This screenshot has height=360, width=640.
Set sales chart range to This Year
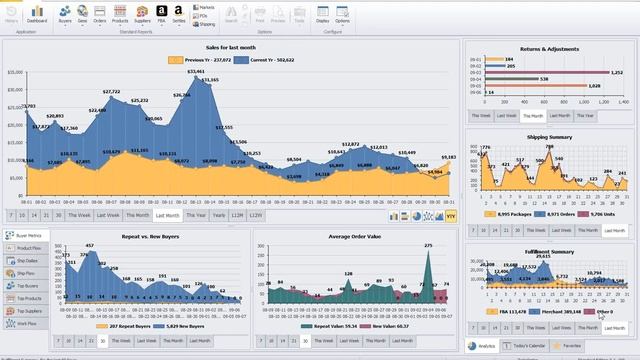click(x=196, y=215)
